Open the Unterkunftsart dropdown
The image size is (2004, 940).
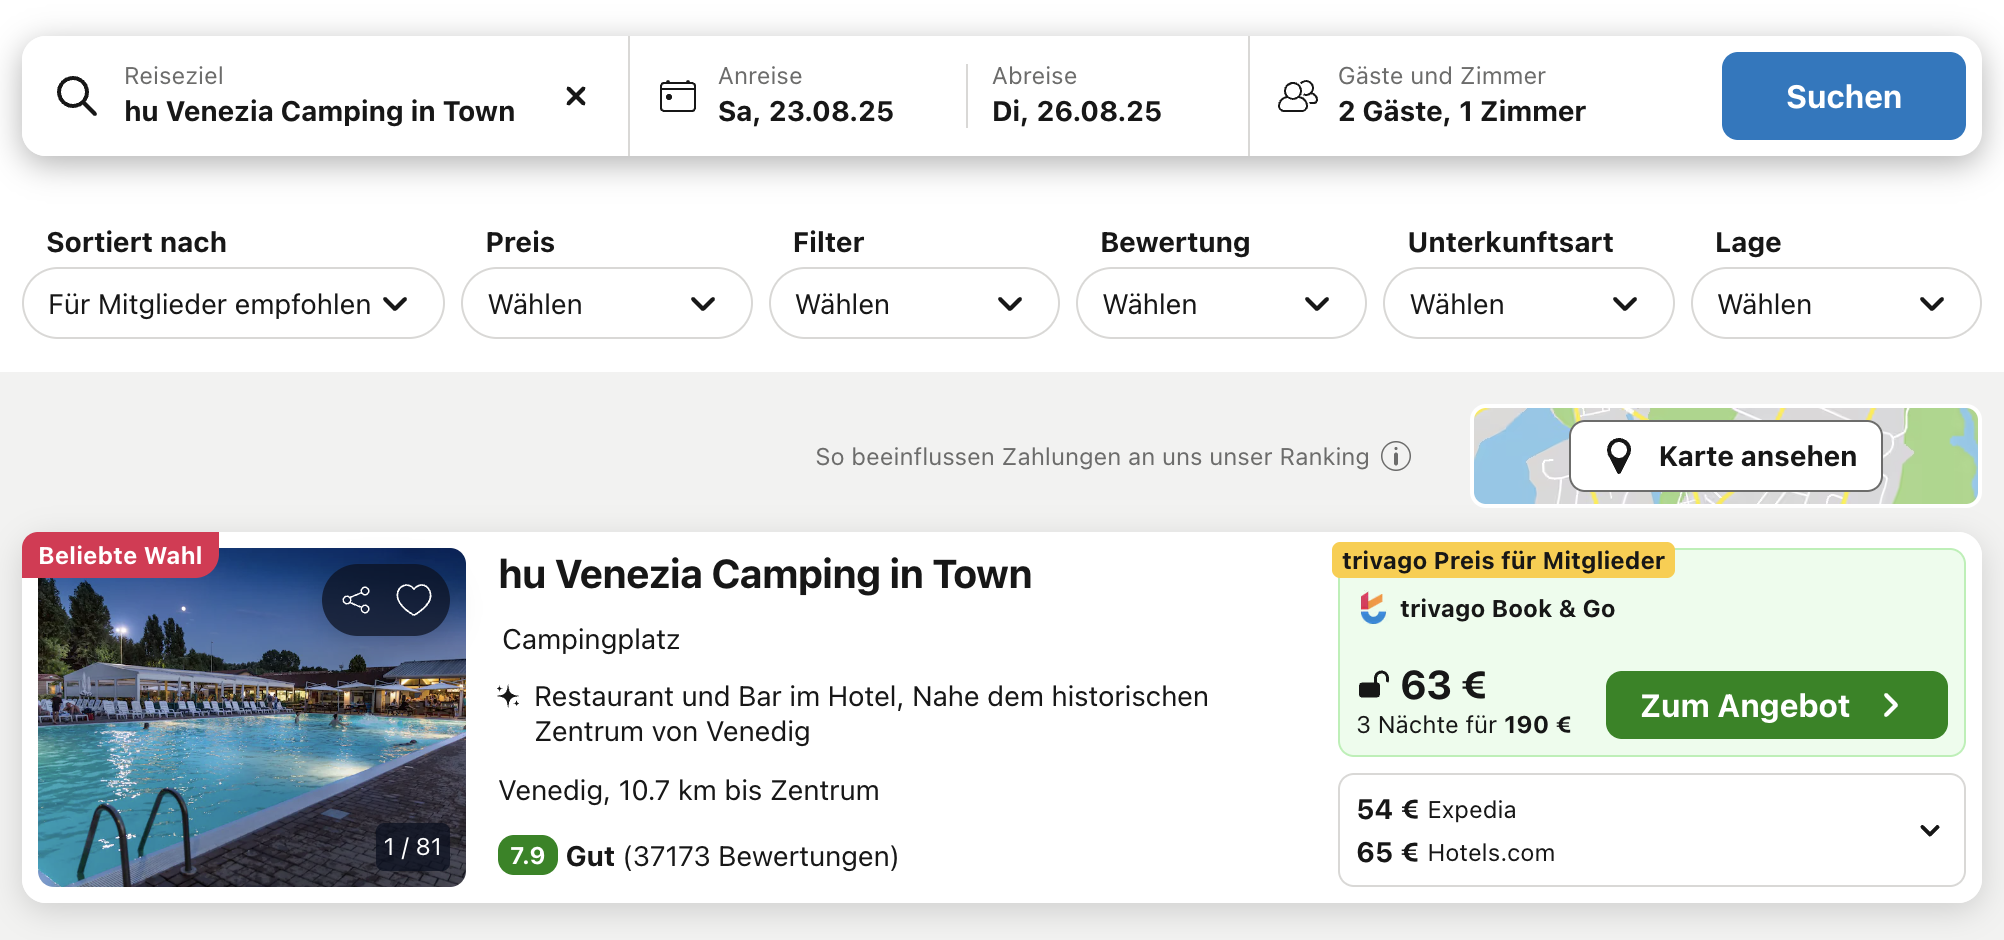[x=1528, y=303]
